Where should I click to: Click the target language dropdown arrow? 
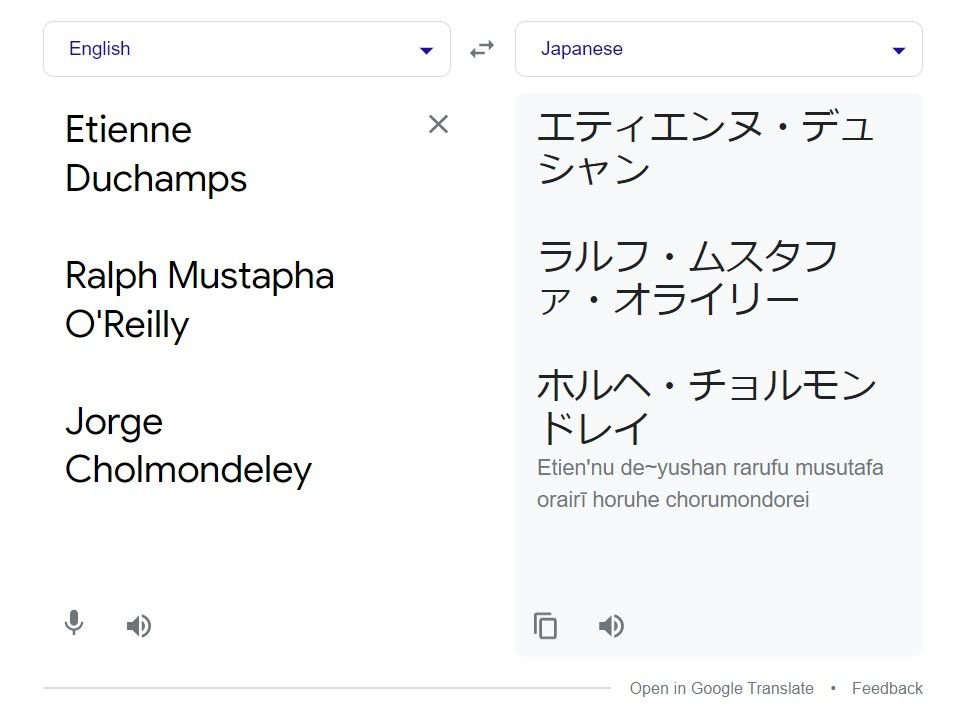point(898,49)
